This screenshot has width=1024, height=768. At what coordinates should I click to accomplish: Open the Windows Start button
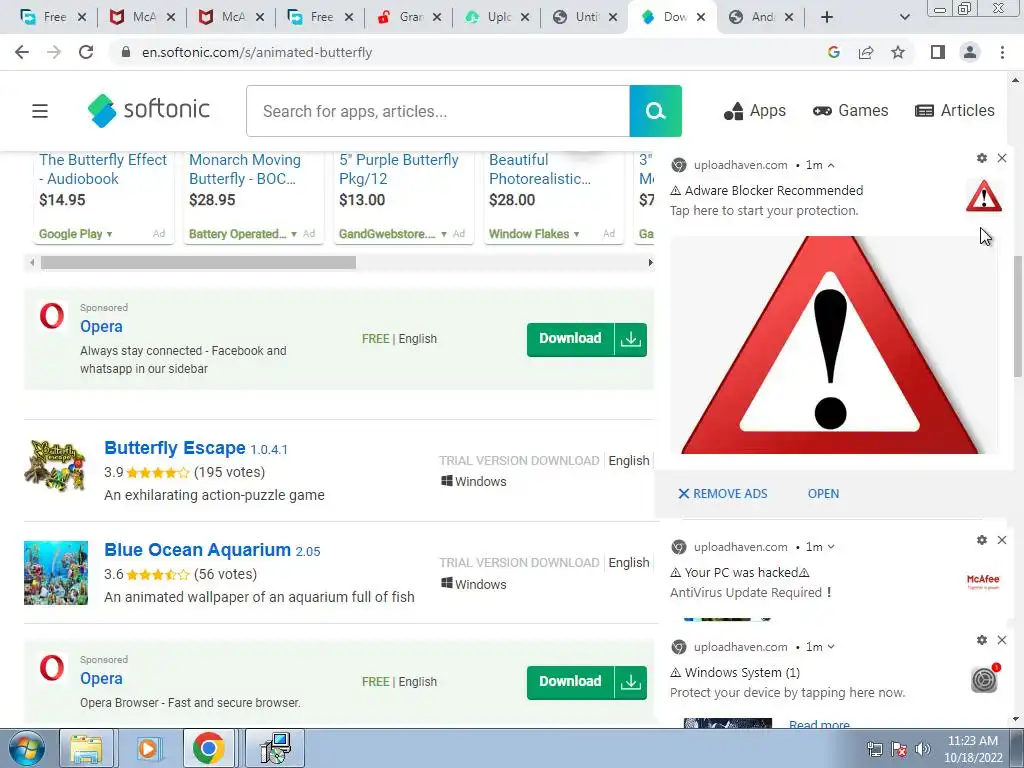[26, 748]
